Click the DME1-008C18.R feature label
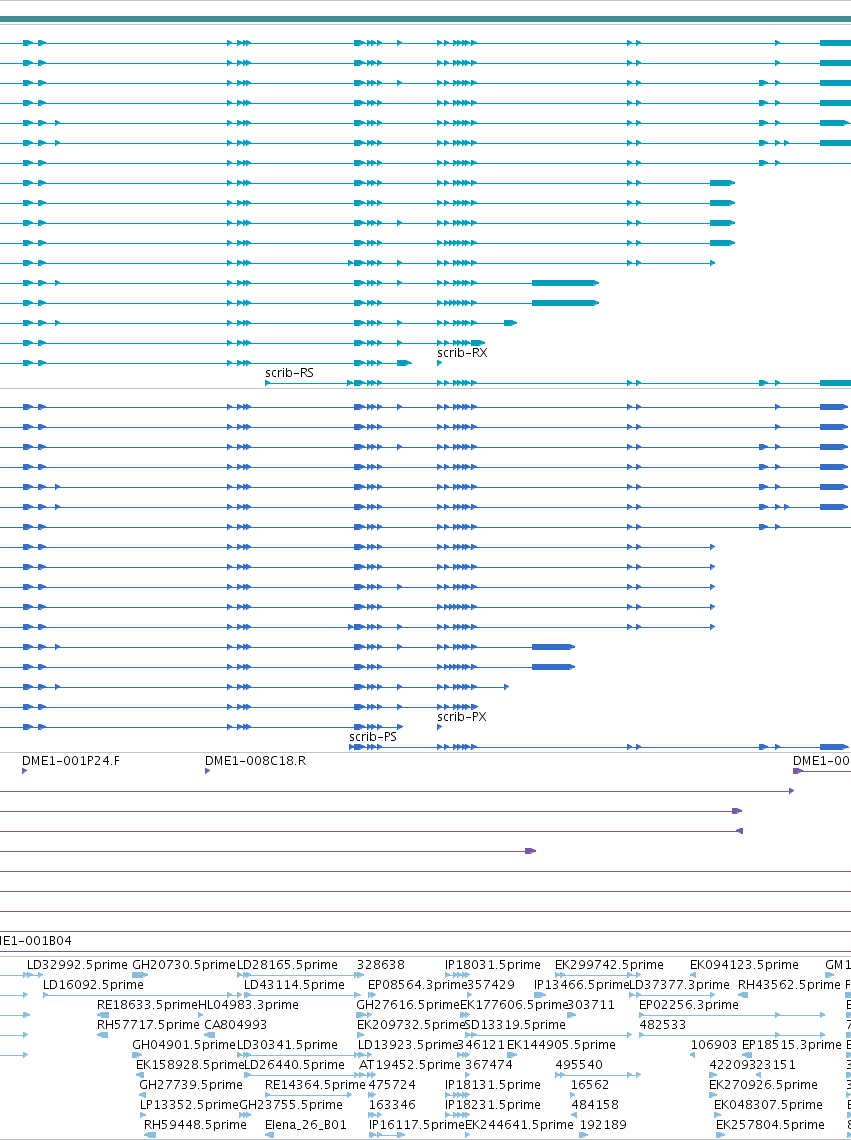Viewport: 851px width, 1140px height. tap(255, 760)
